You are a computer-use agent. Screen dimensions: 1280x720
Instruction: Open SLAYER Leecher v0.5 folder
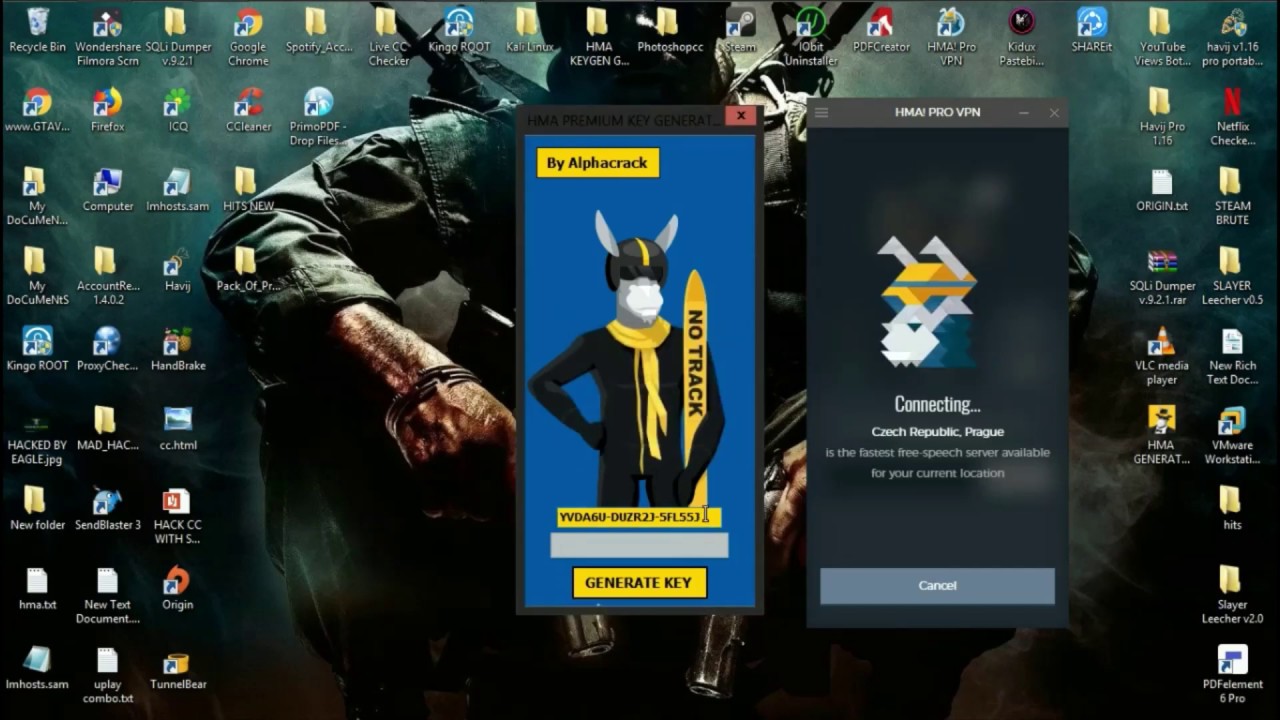[x=1232, y=277]
